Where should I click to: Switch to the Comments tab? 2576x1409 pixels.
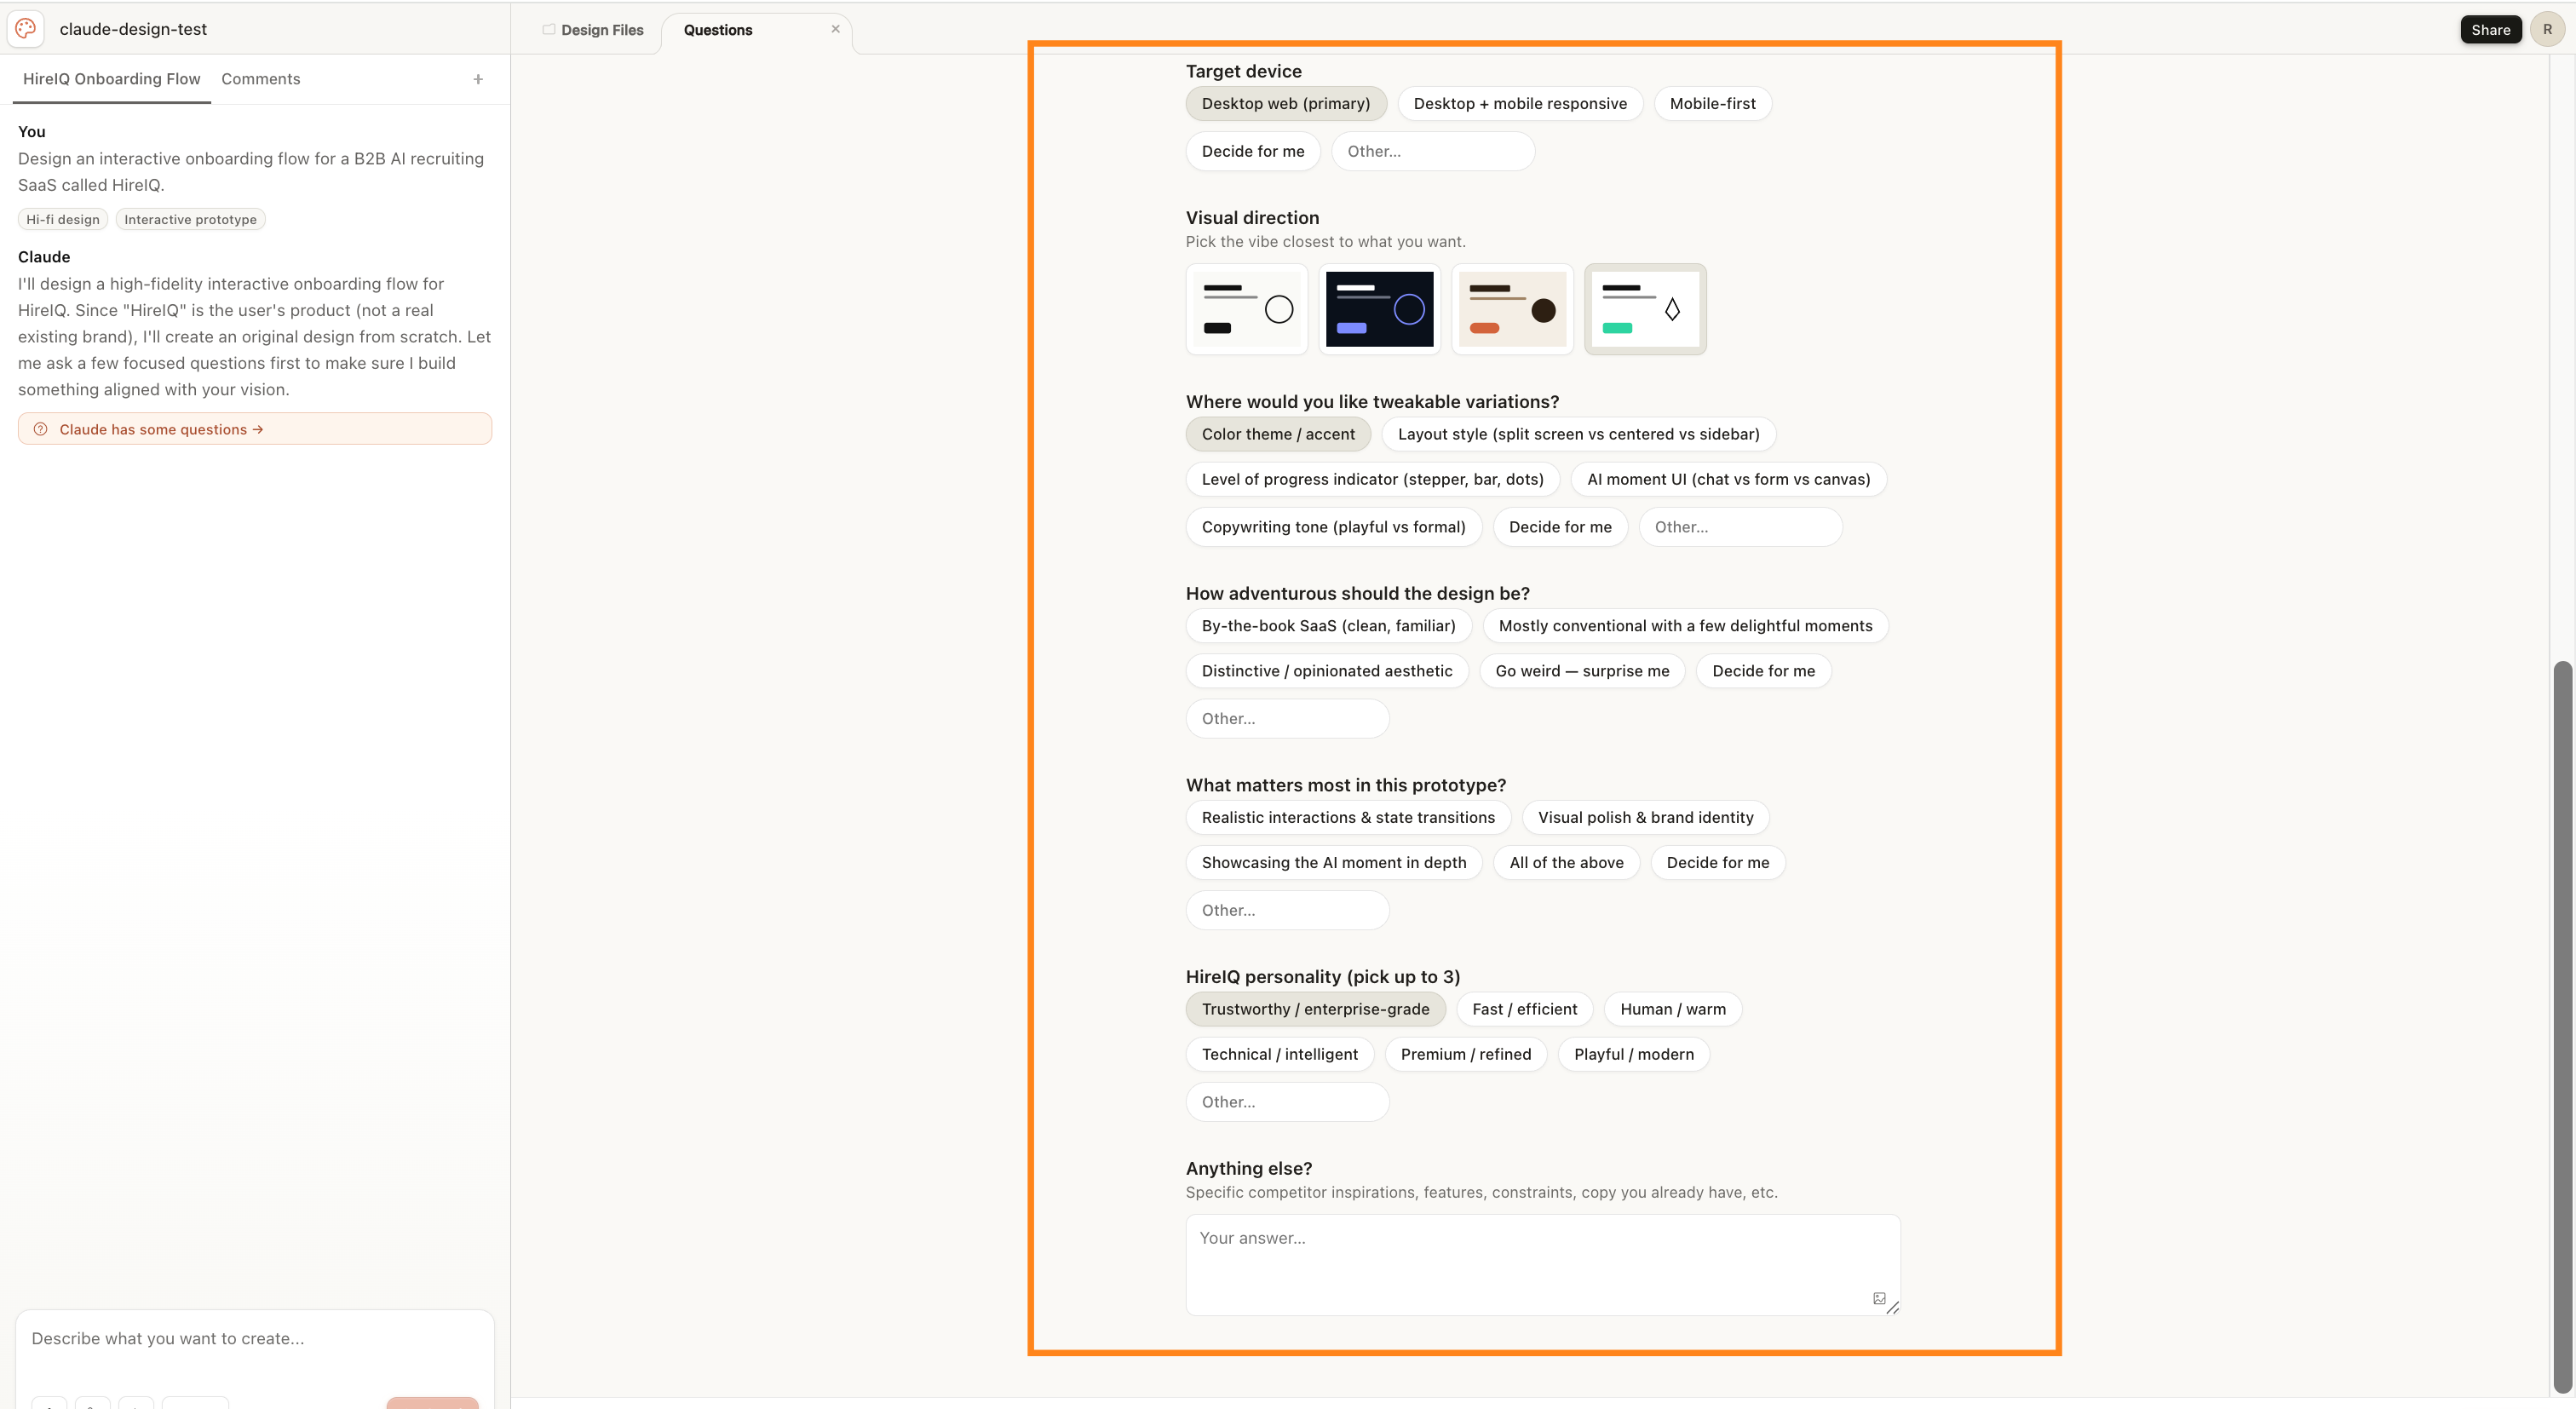[260, 79]
